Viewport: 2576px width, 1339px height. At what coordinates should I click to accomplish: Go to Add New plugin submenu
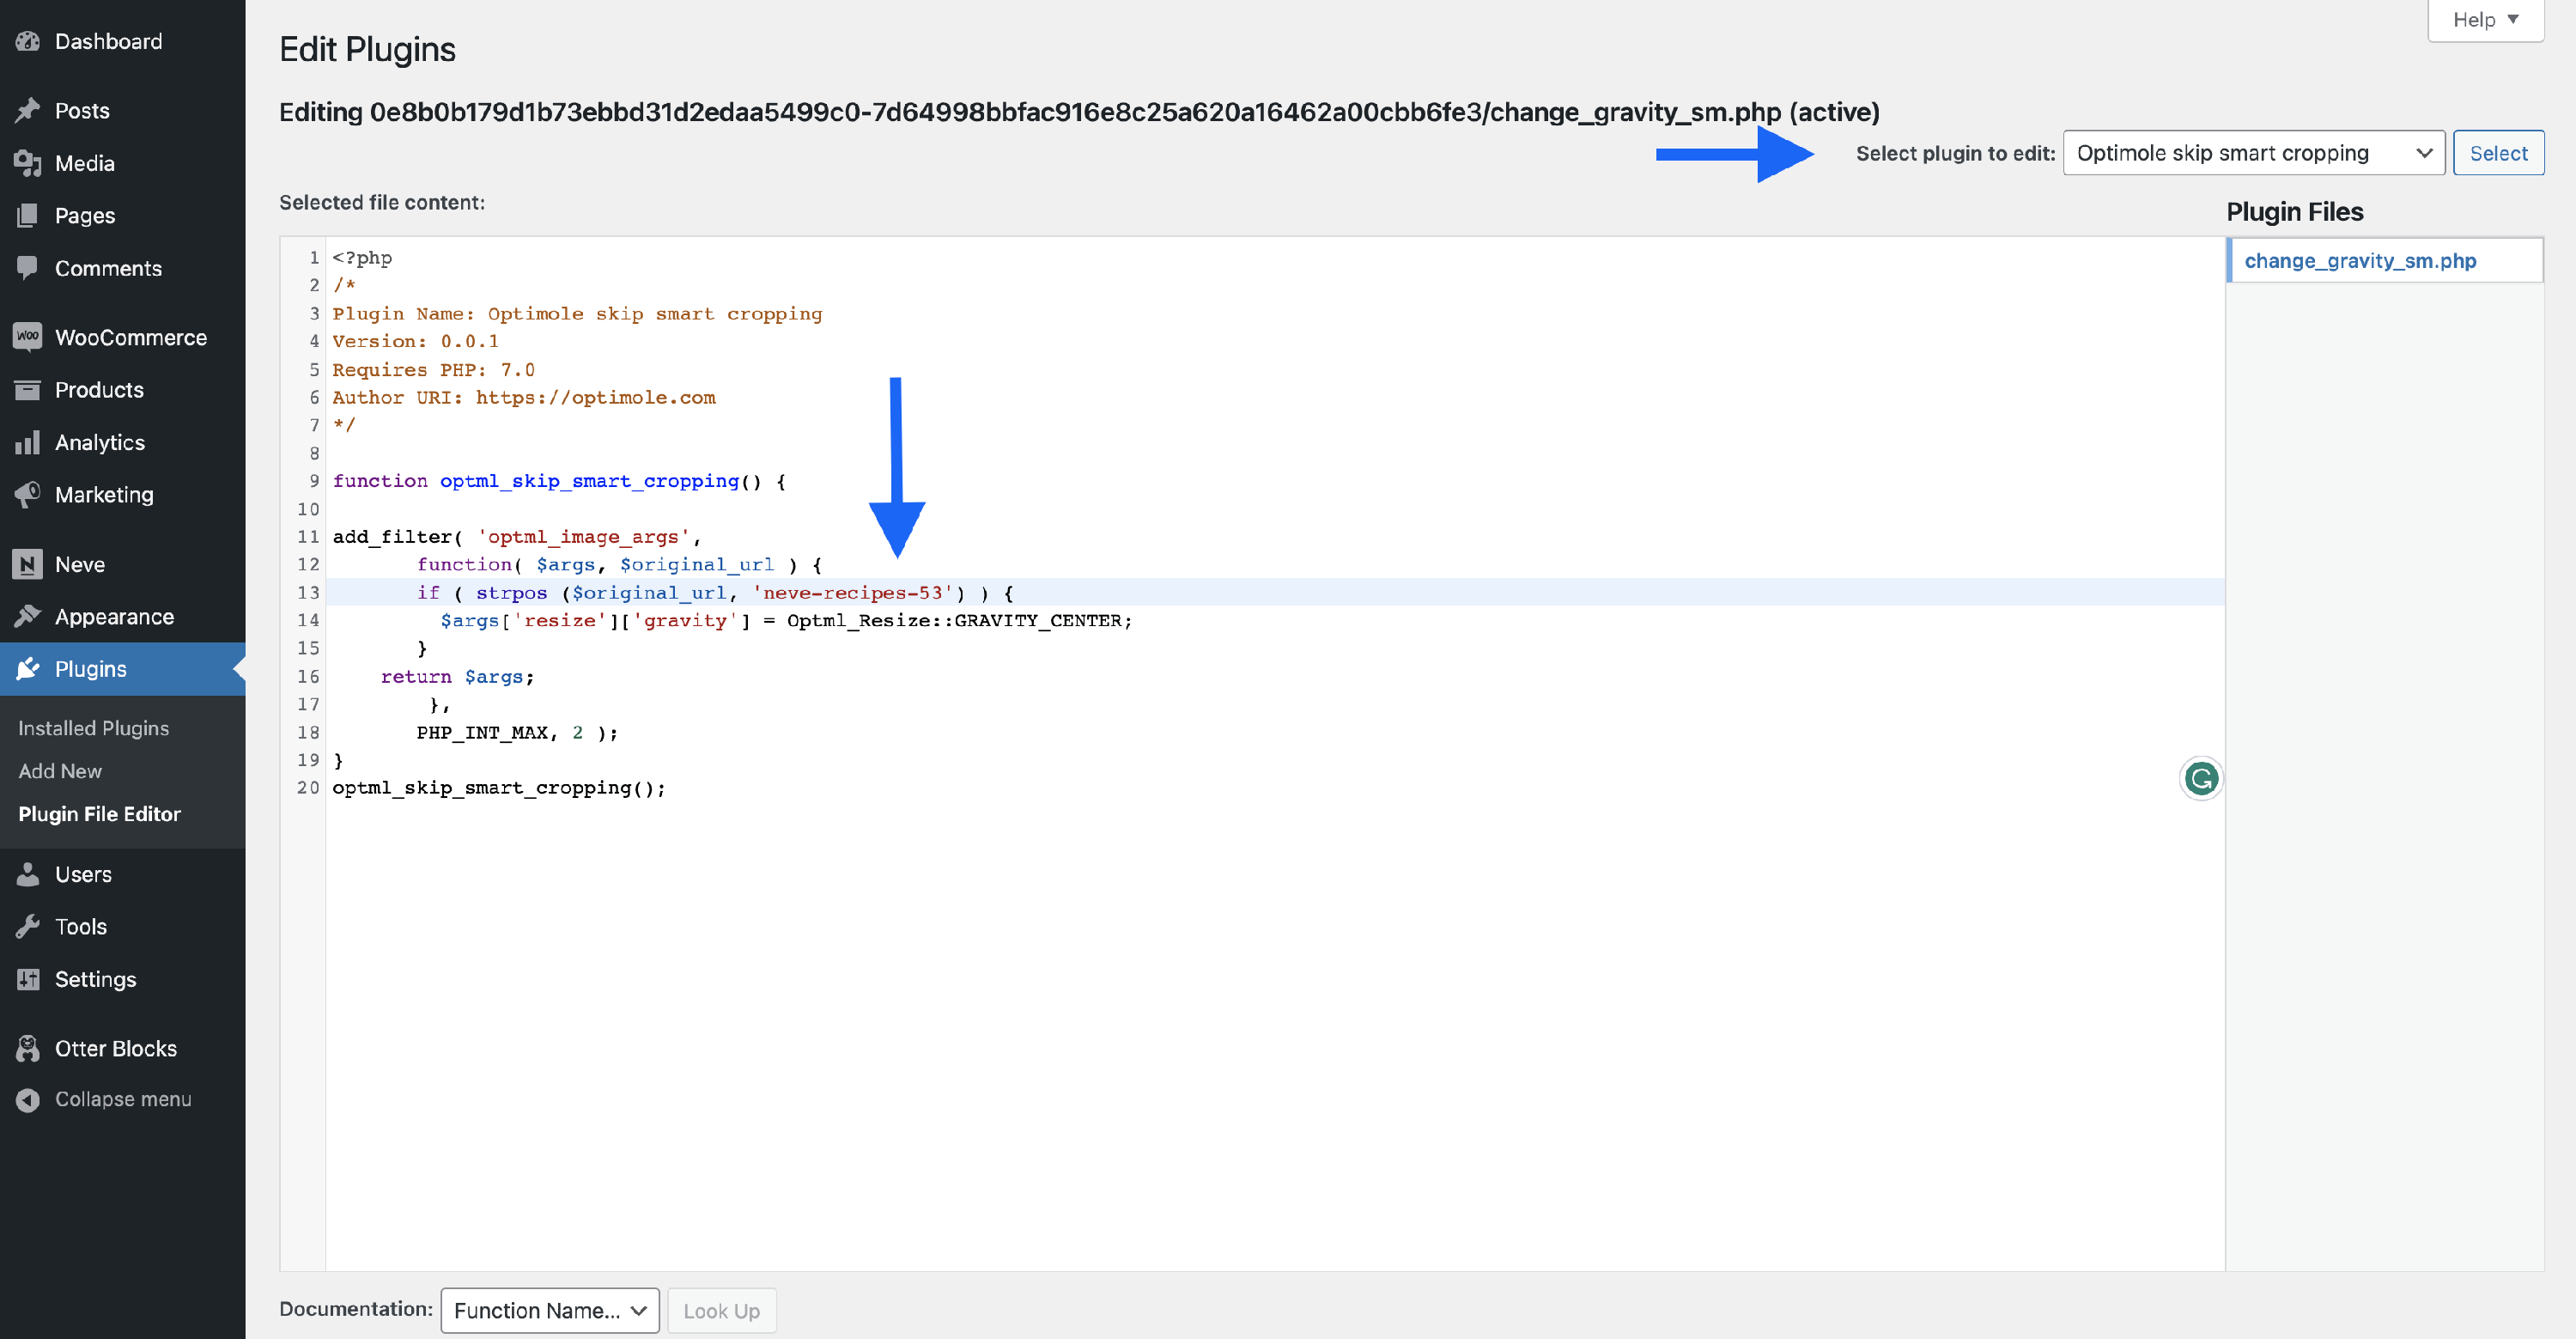[60, 771]
